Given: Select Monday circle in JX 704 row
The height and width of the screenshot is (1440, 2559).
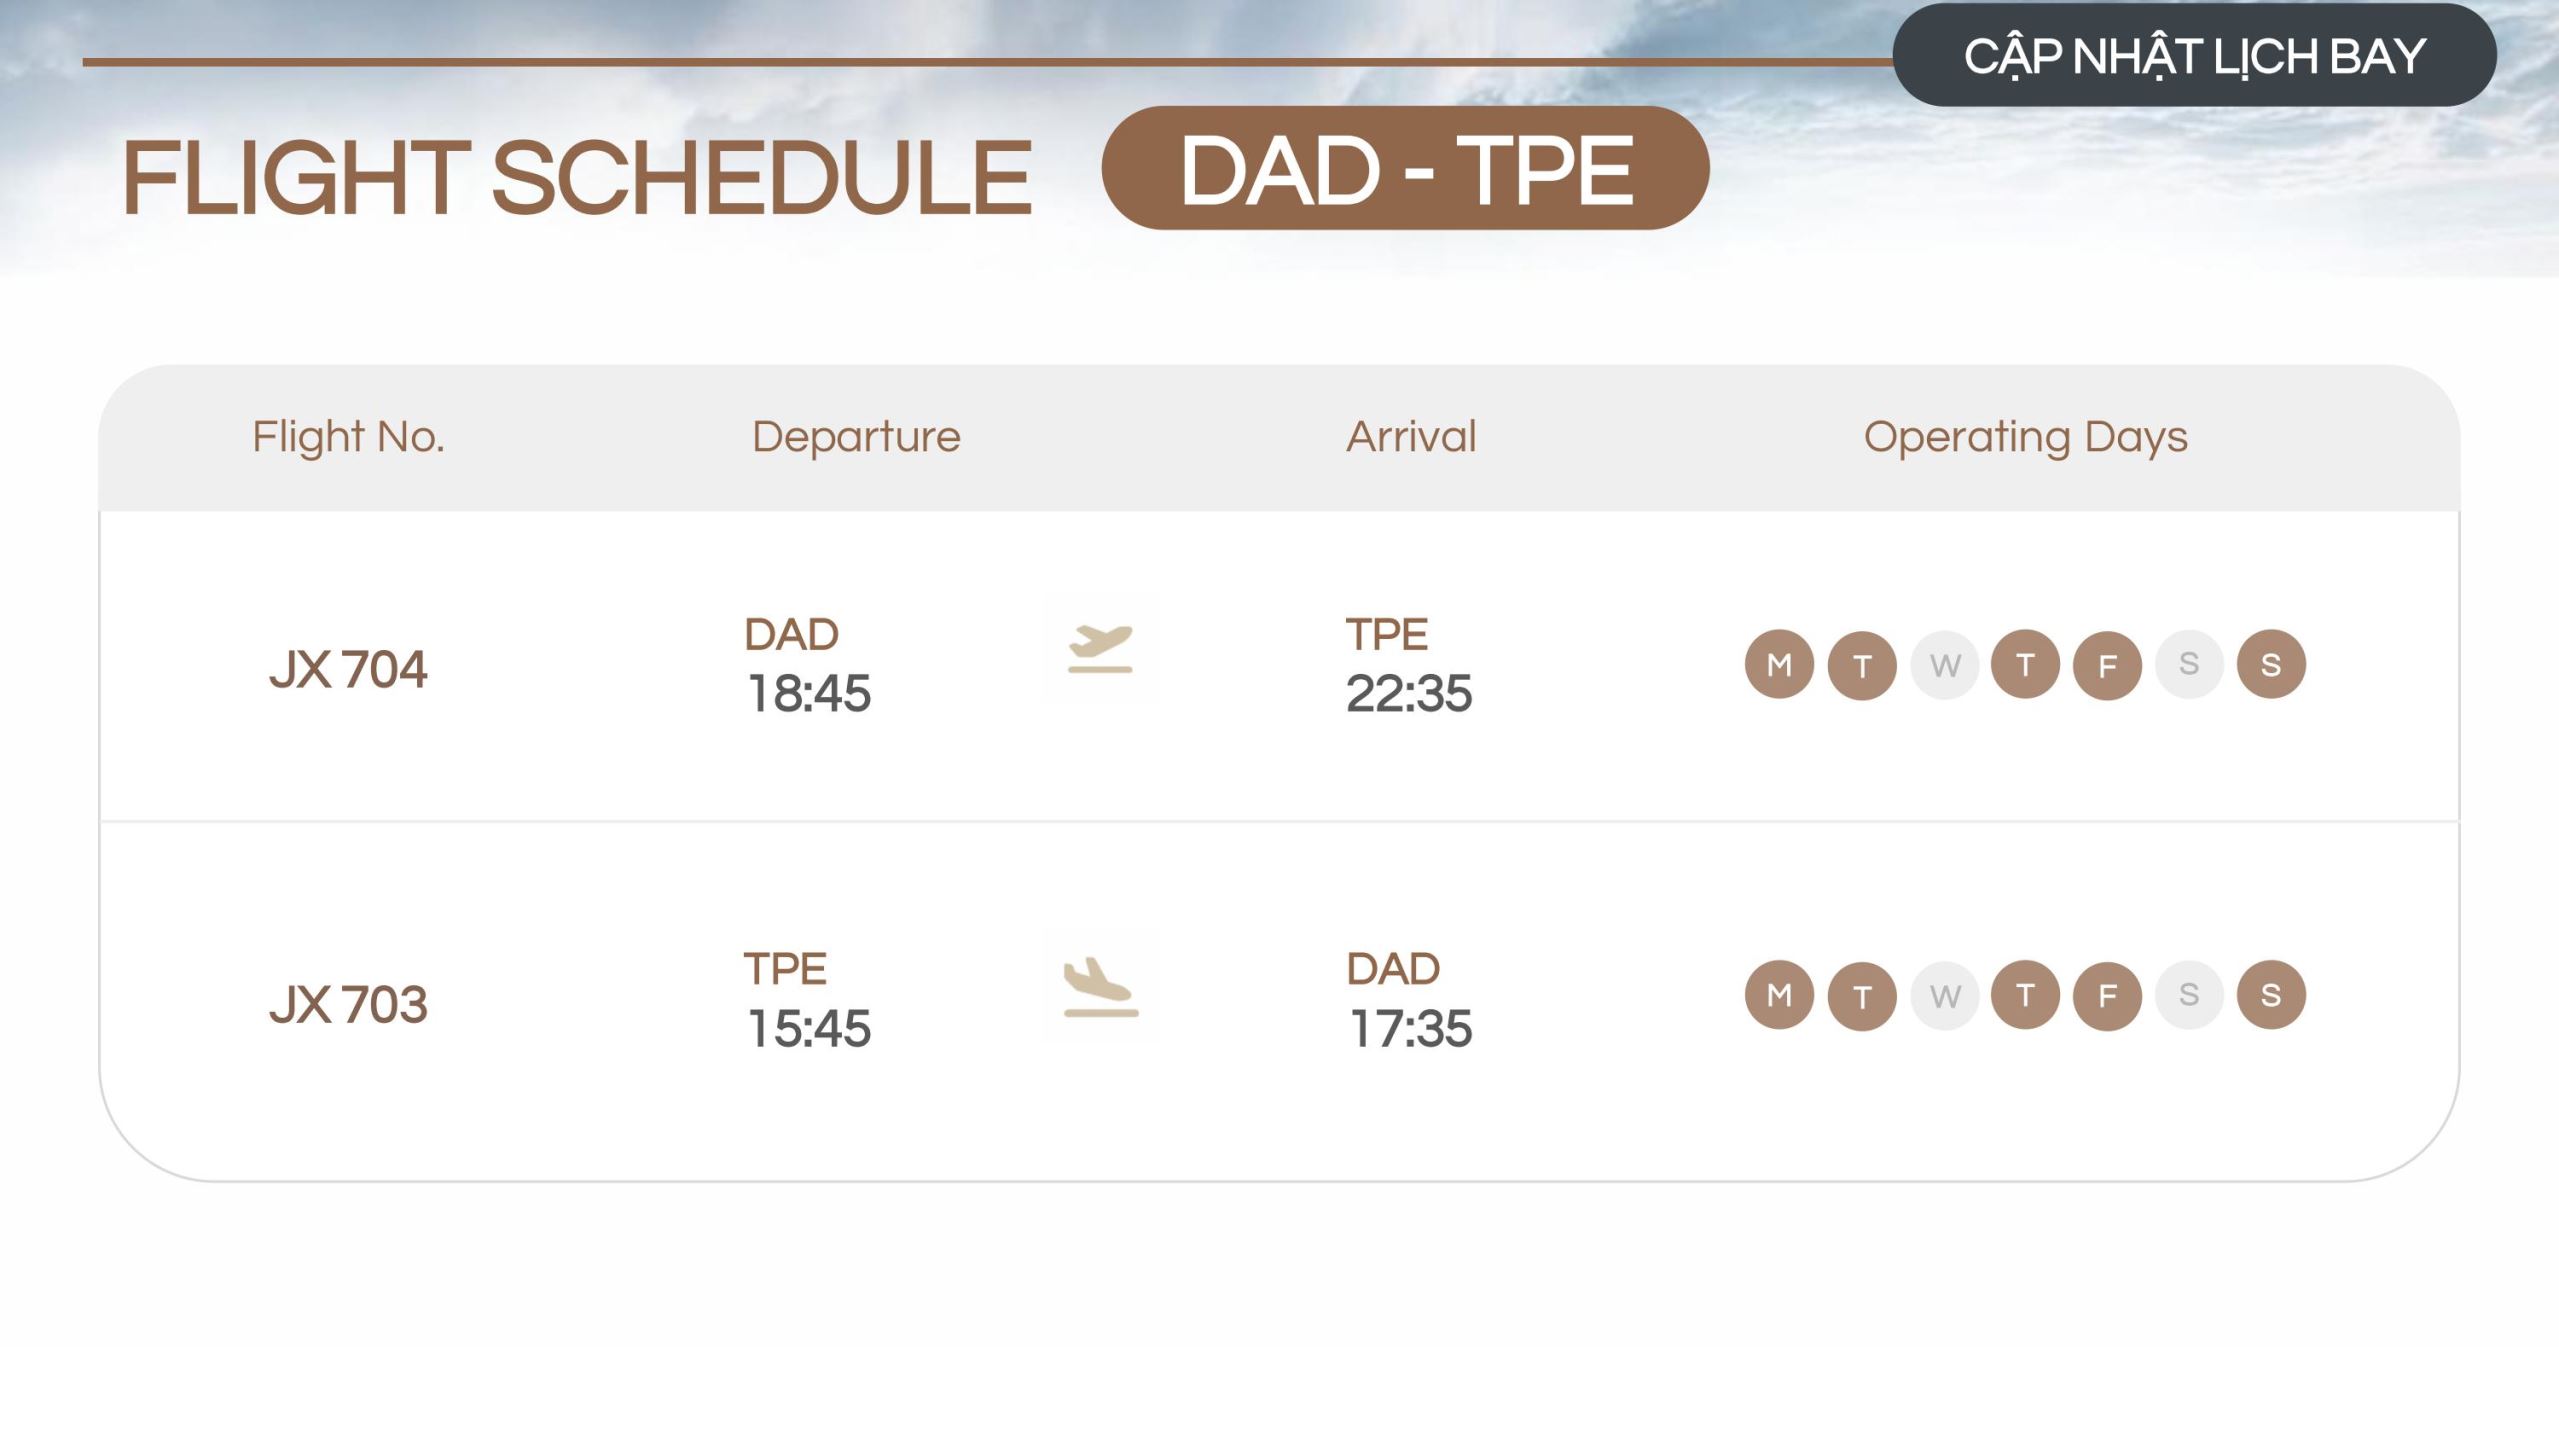Looking at the screenshot, I should (x=1779, y=664).
